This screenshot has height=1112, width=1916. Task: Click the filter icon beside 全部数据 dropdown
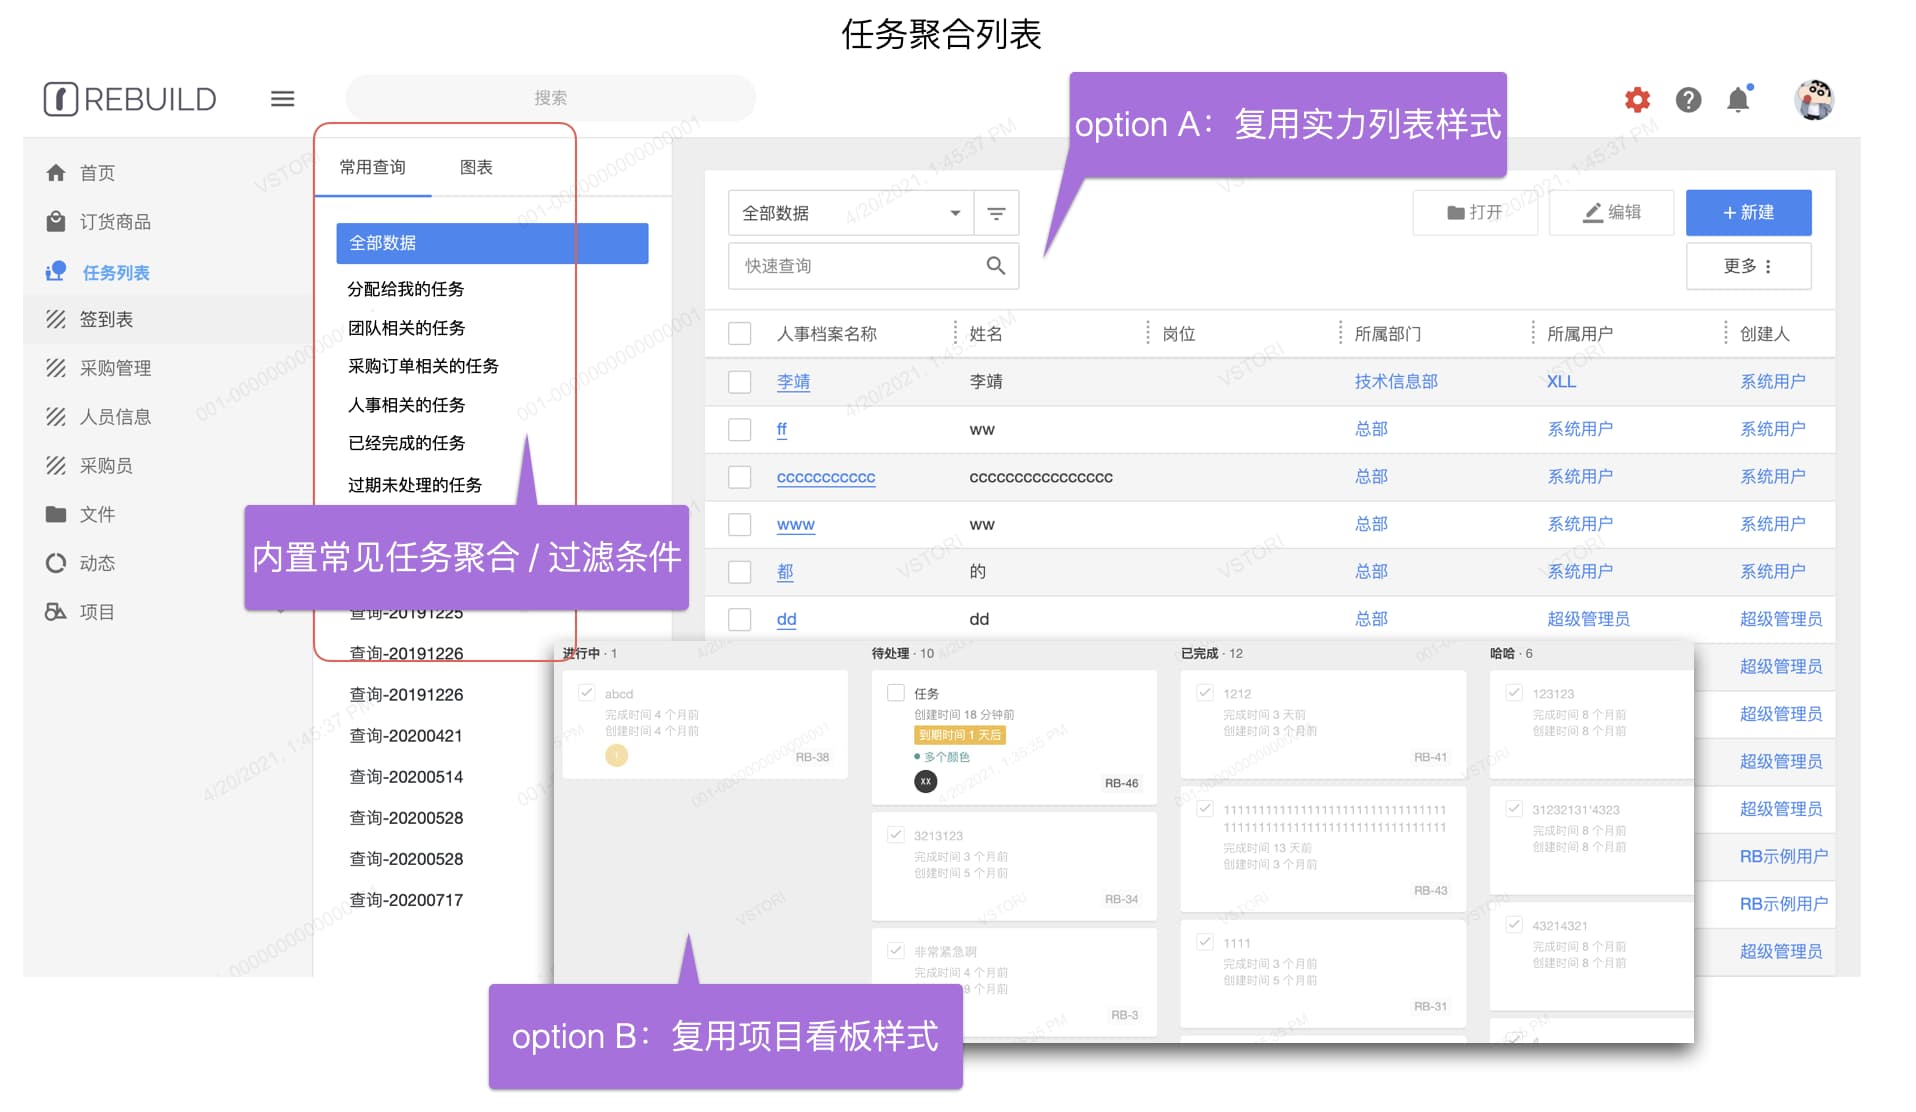click(x=996, y=212)
